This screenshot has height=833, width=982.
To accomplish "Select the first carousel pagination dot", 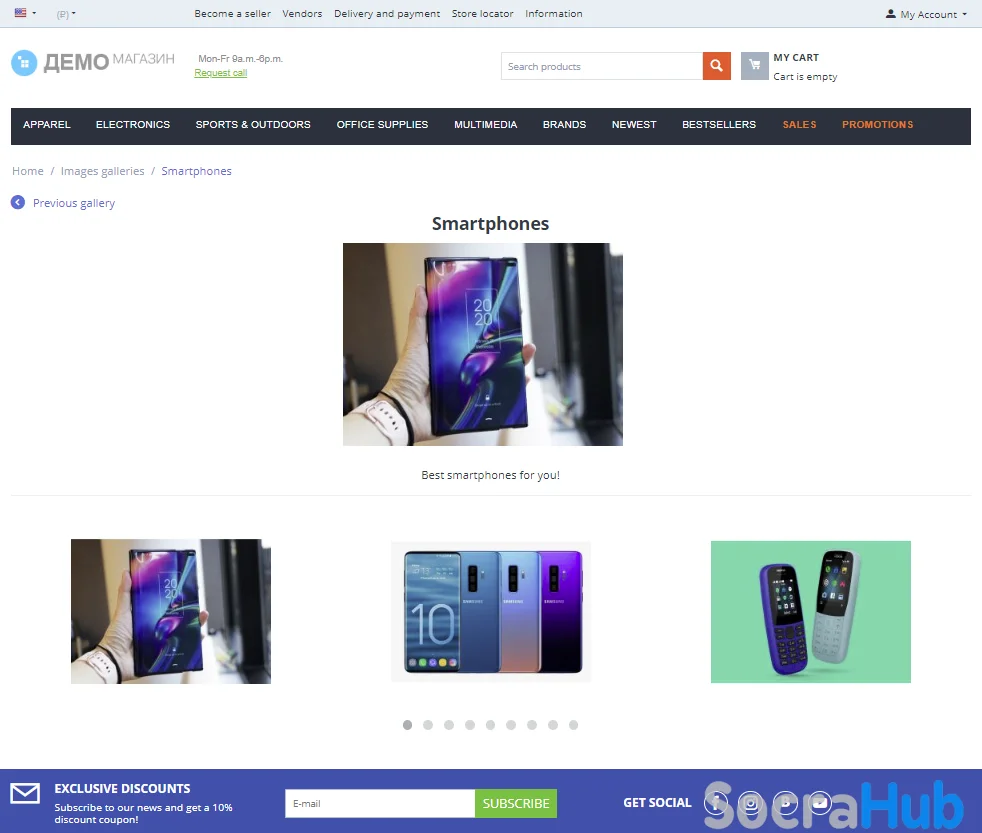I will [407, 725].
